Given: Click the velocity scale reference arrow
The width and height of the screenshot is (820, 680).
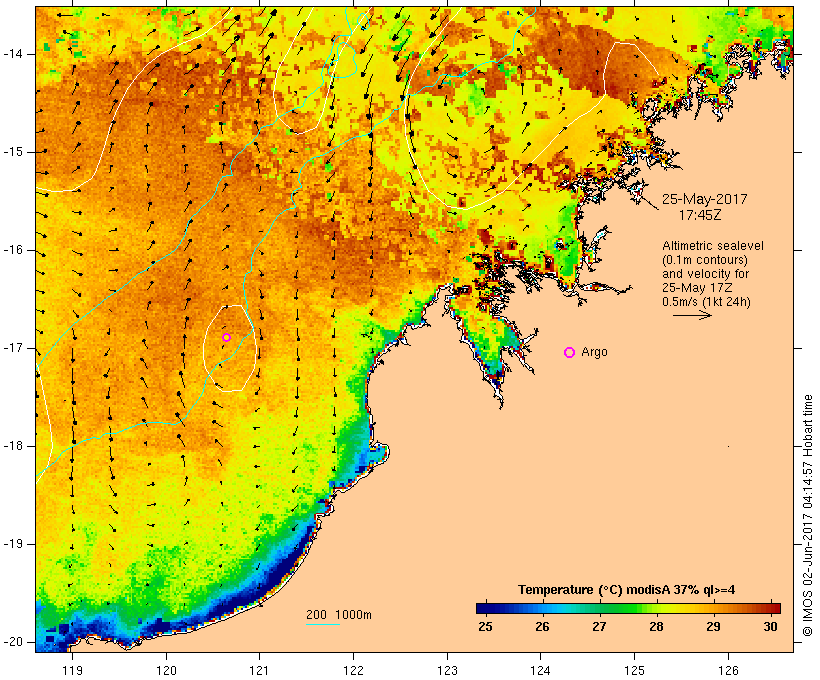Looking at the screenshot, I should coord(692,315).
